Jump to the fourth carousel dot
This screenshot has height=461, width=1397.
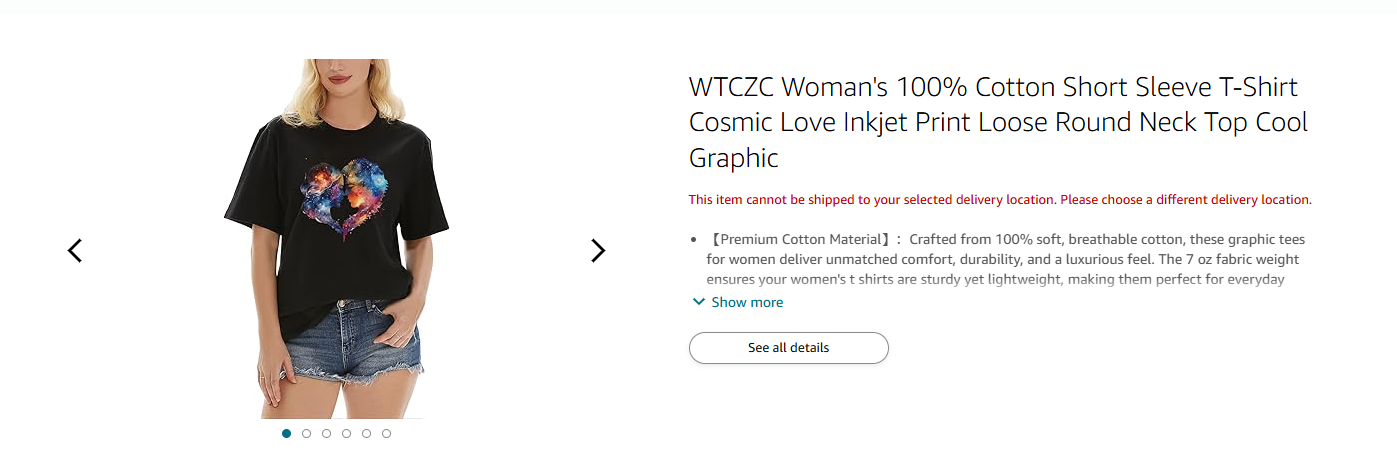[x=347, y=433]
